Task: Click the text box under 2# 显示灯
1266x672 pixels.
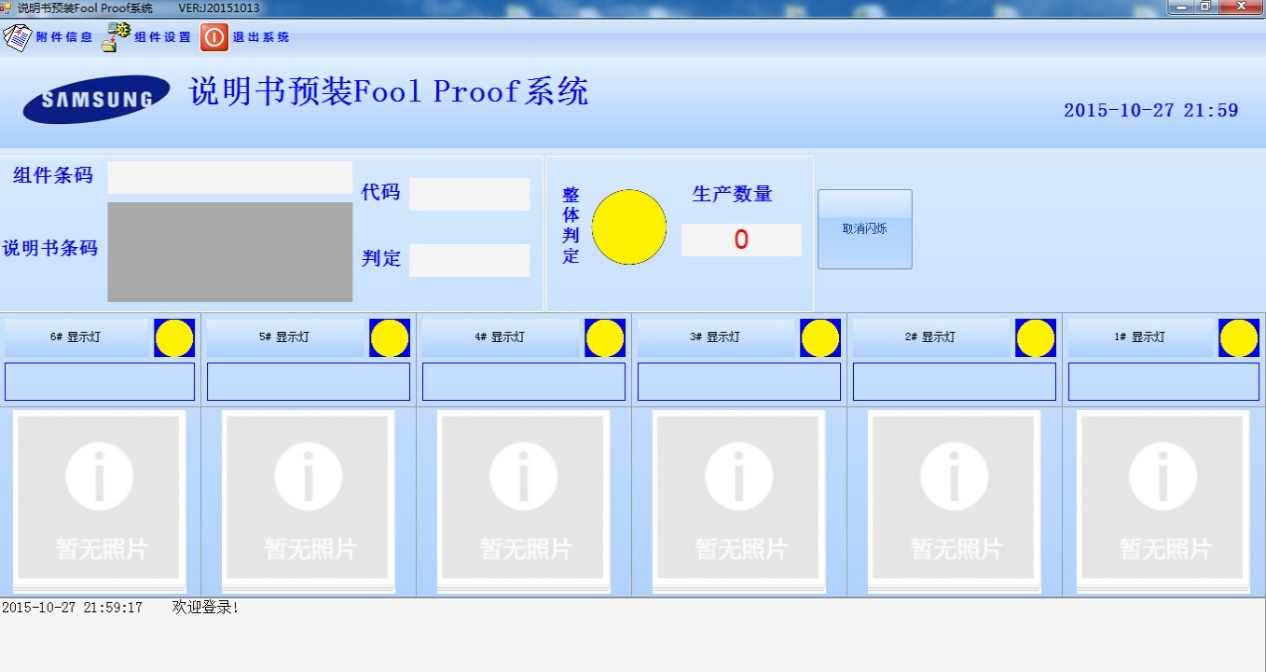Action: coord(955,382)
